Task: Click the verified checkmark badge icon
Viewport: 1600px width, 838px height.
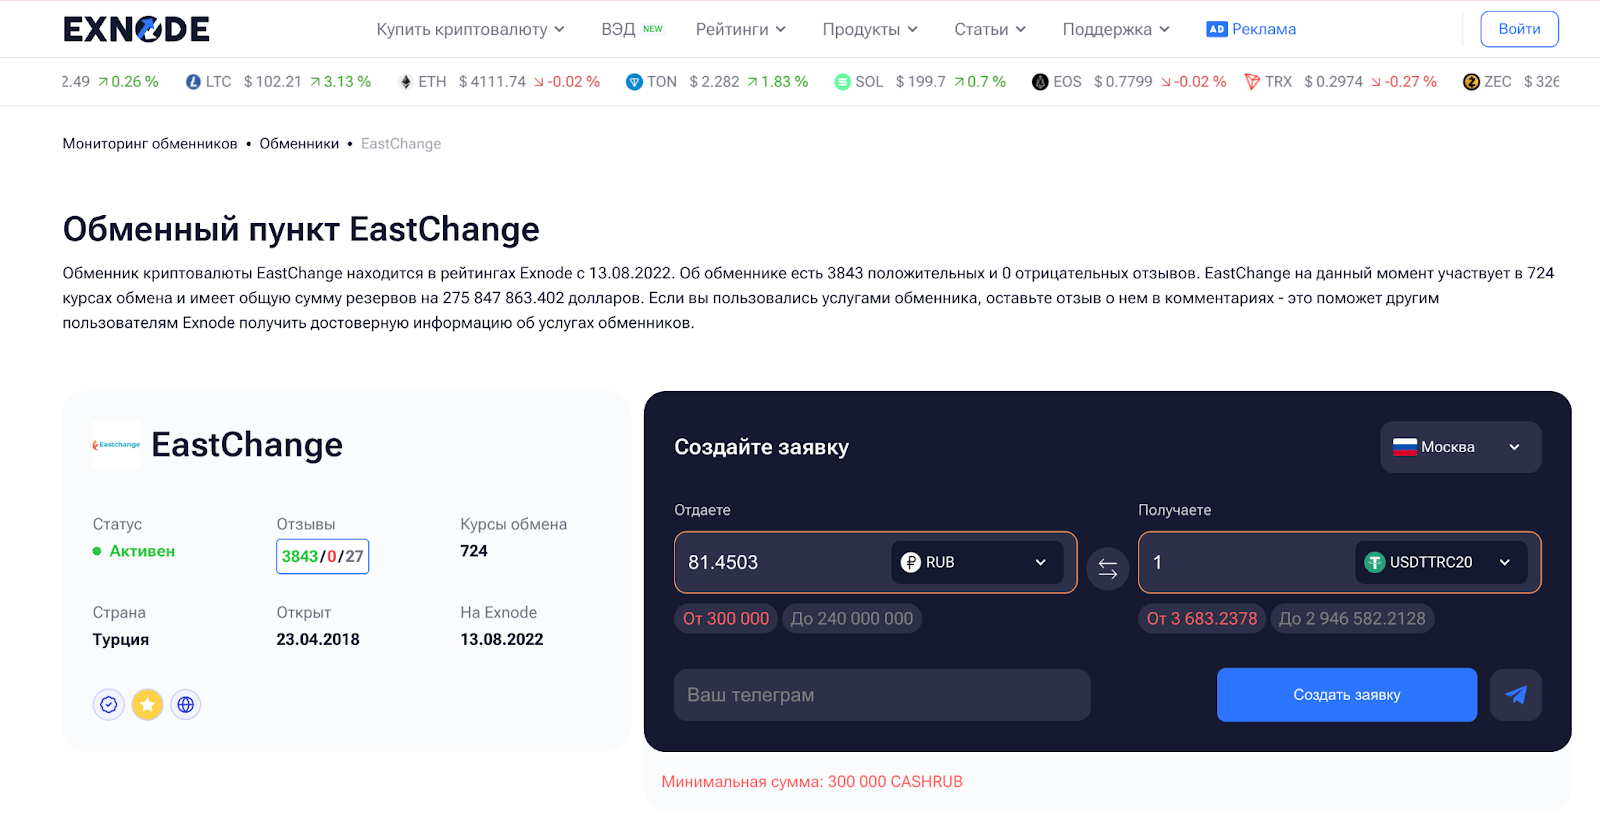Action: point(109,705)
